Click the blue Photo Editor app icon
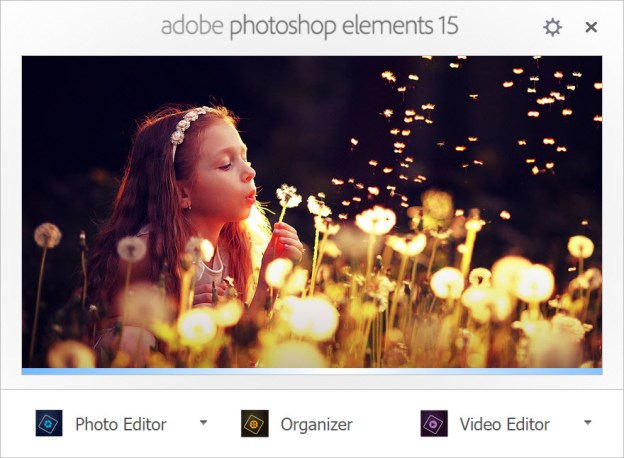This screenshot has width=624, height=458. pyautogui.click(x=49, y=424)
